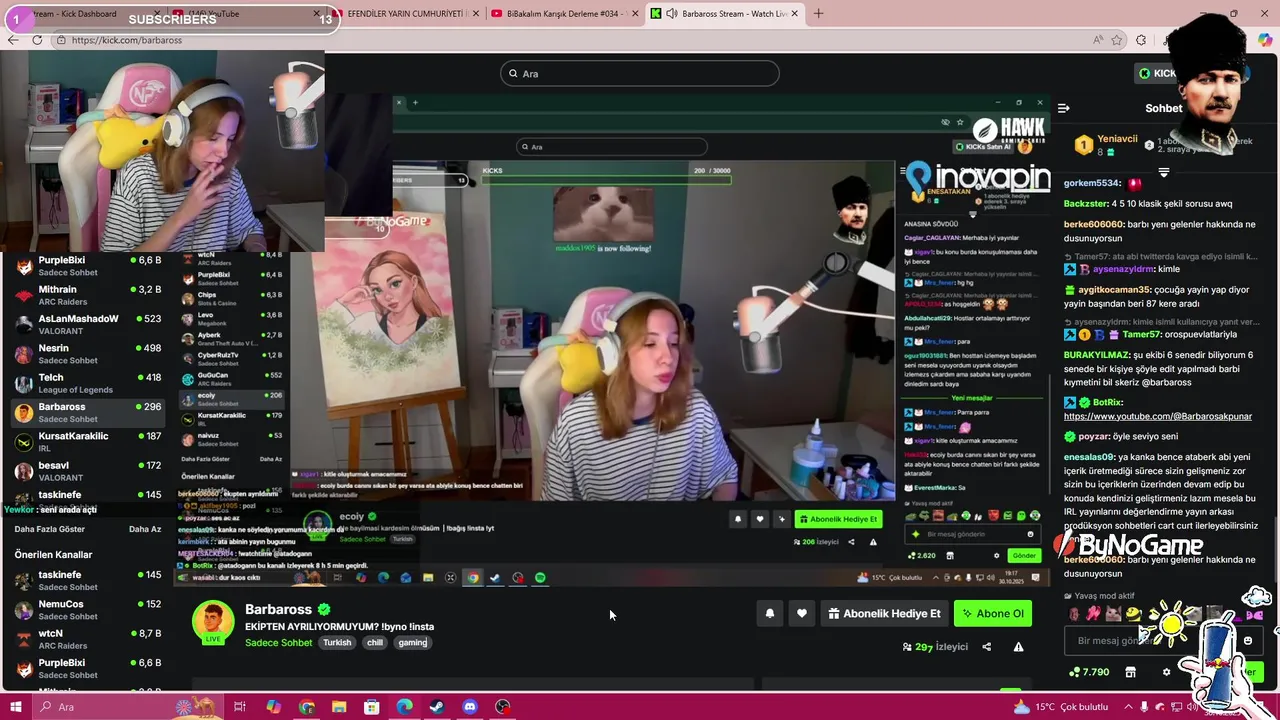The height and width of the screenshot is (720, 1280).
Task: Click the Sadece Sohbet category link
Action: (x=278, y=643)
